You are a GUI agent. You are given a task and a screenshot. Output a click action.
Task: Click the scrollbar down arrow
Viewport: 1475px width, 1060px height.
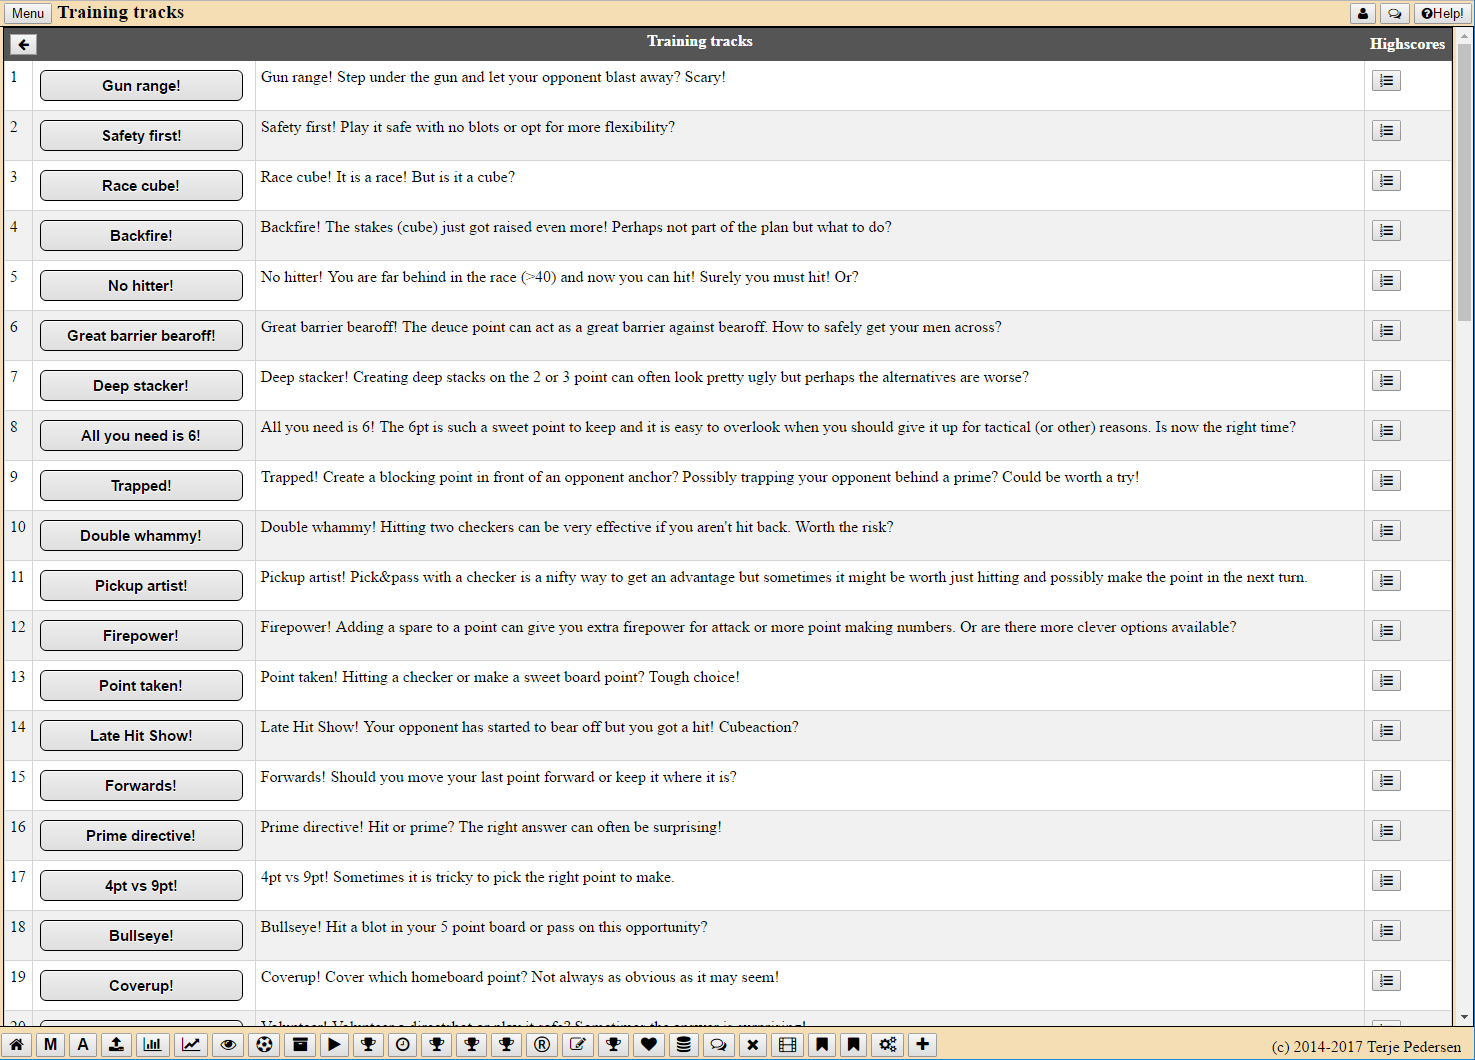click(1465, 1017)
